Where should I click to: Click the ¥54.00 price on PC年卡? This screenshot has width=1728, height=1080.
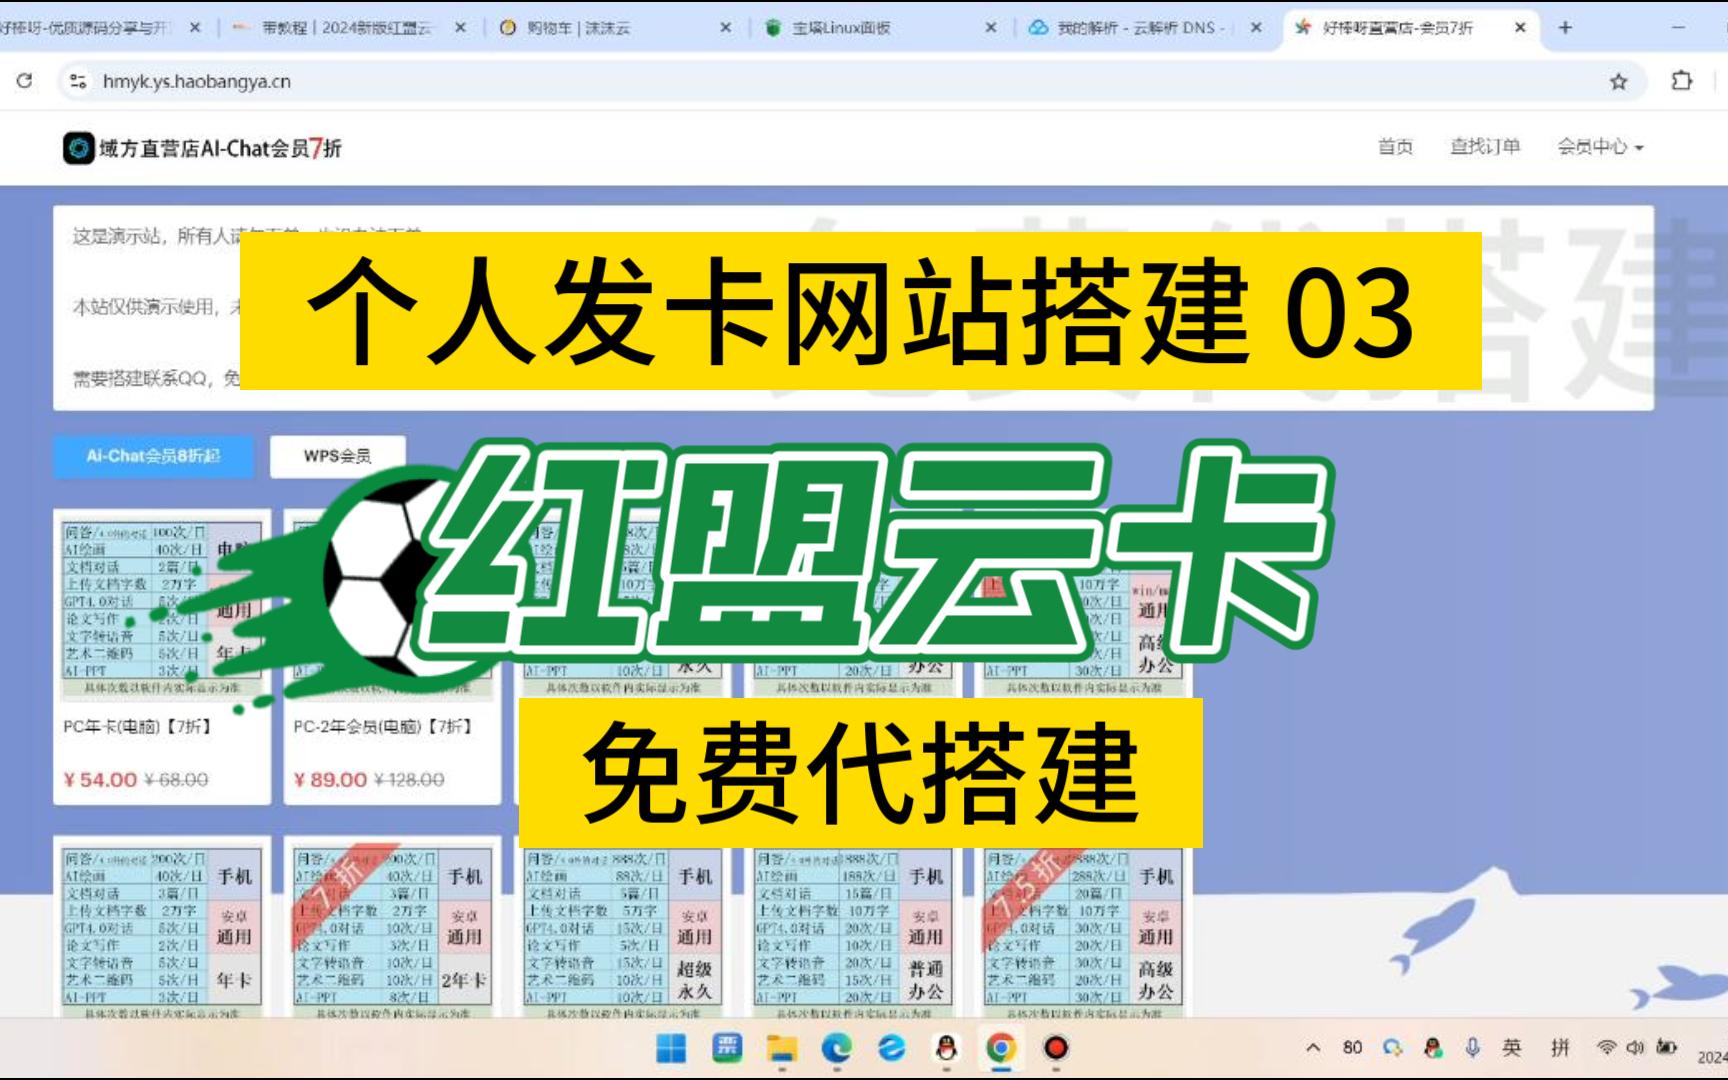click(100, 780)
